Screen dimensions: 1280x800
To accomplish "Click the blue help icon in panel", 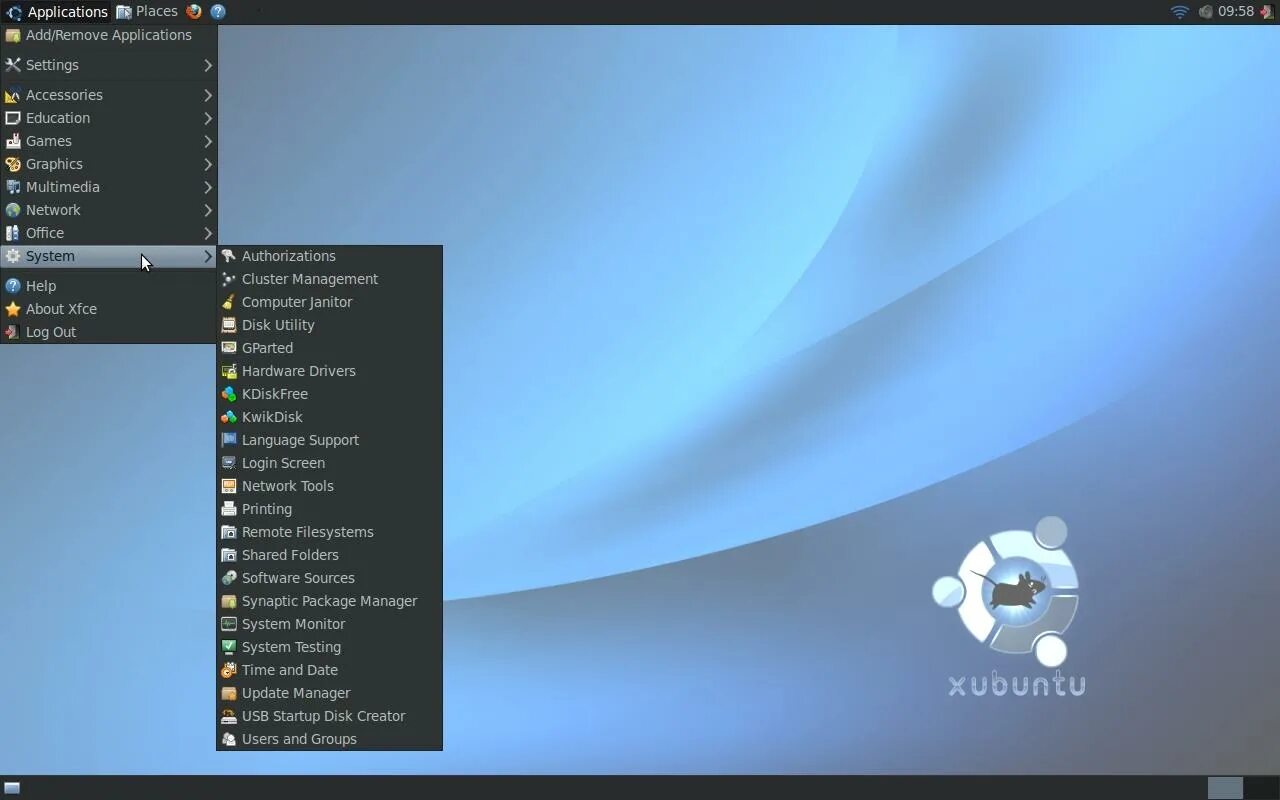I will pos(218,12).
